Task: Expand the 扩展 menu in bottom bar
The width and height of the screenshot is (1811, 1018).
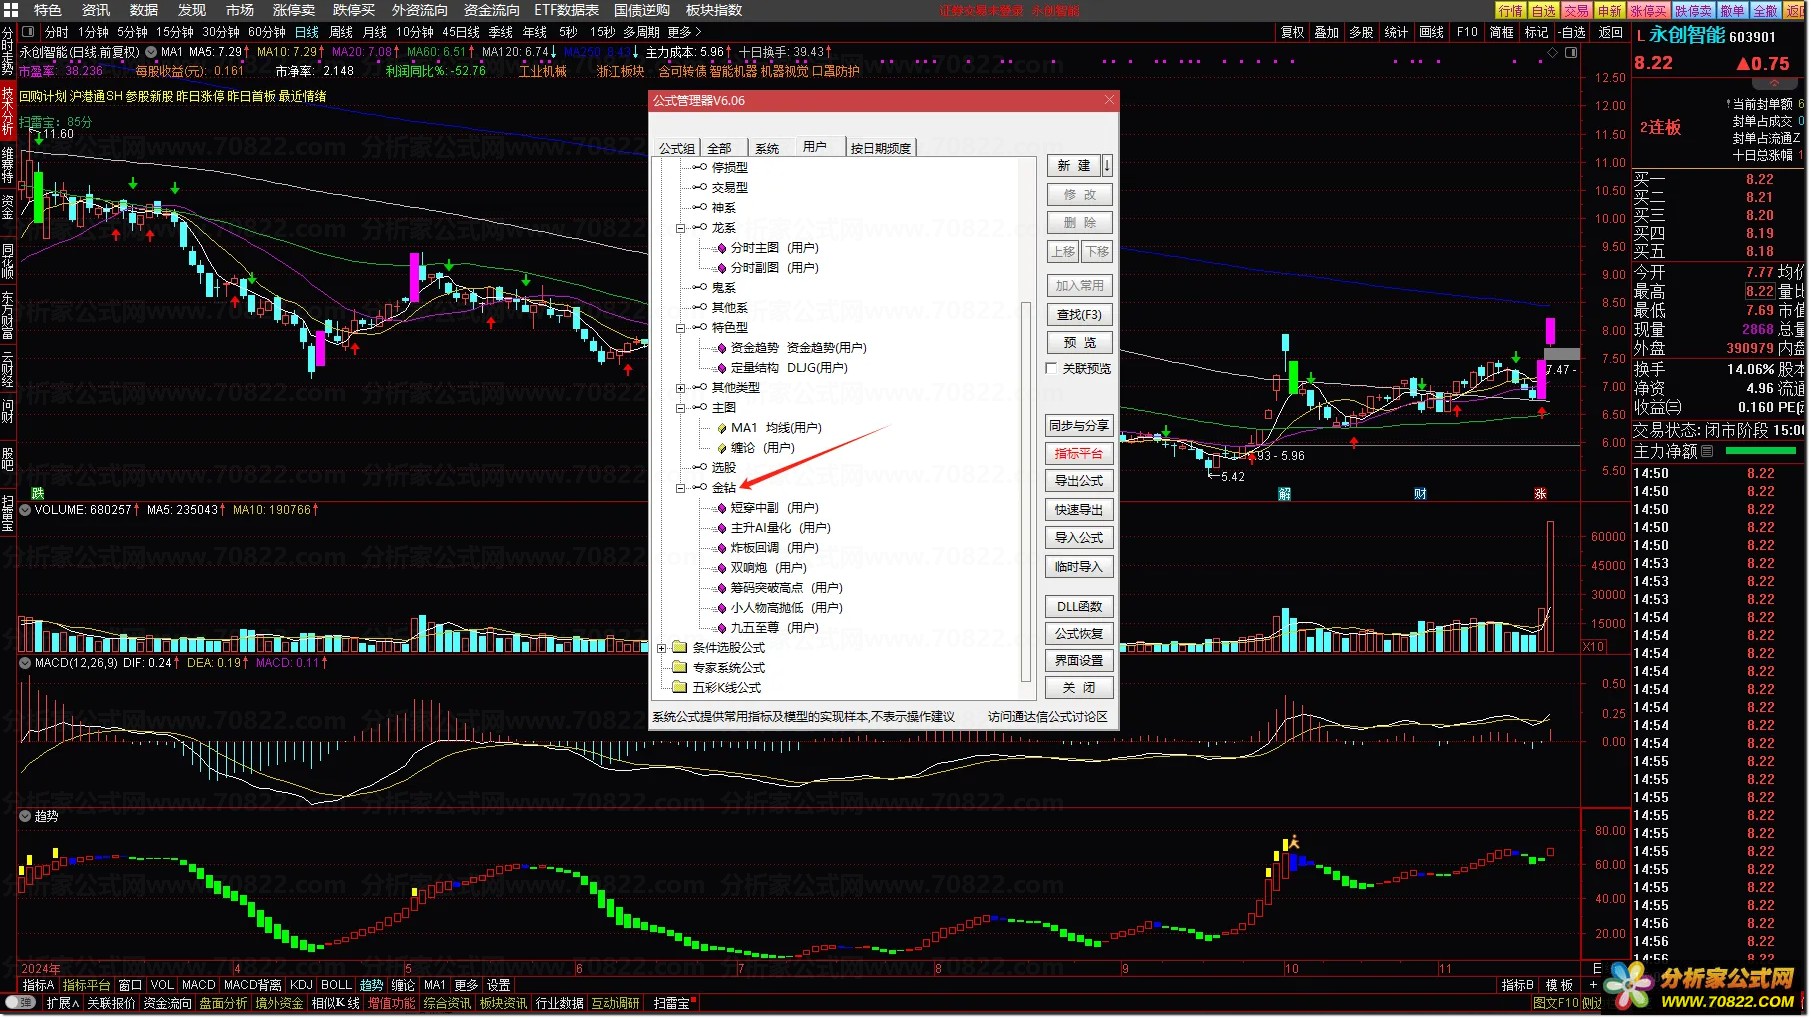Action: 62,1003
